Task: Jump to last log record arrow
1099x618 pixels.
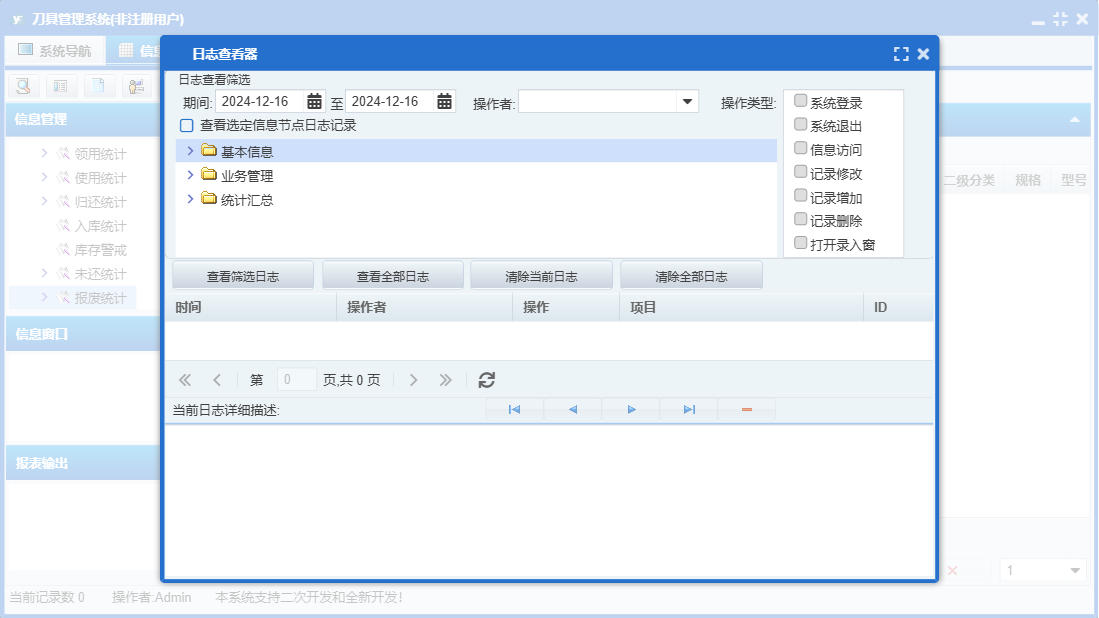Action: tap(689, 409)
